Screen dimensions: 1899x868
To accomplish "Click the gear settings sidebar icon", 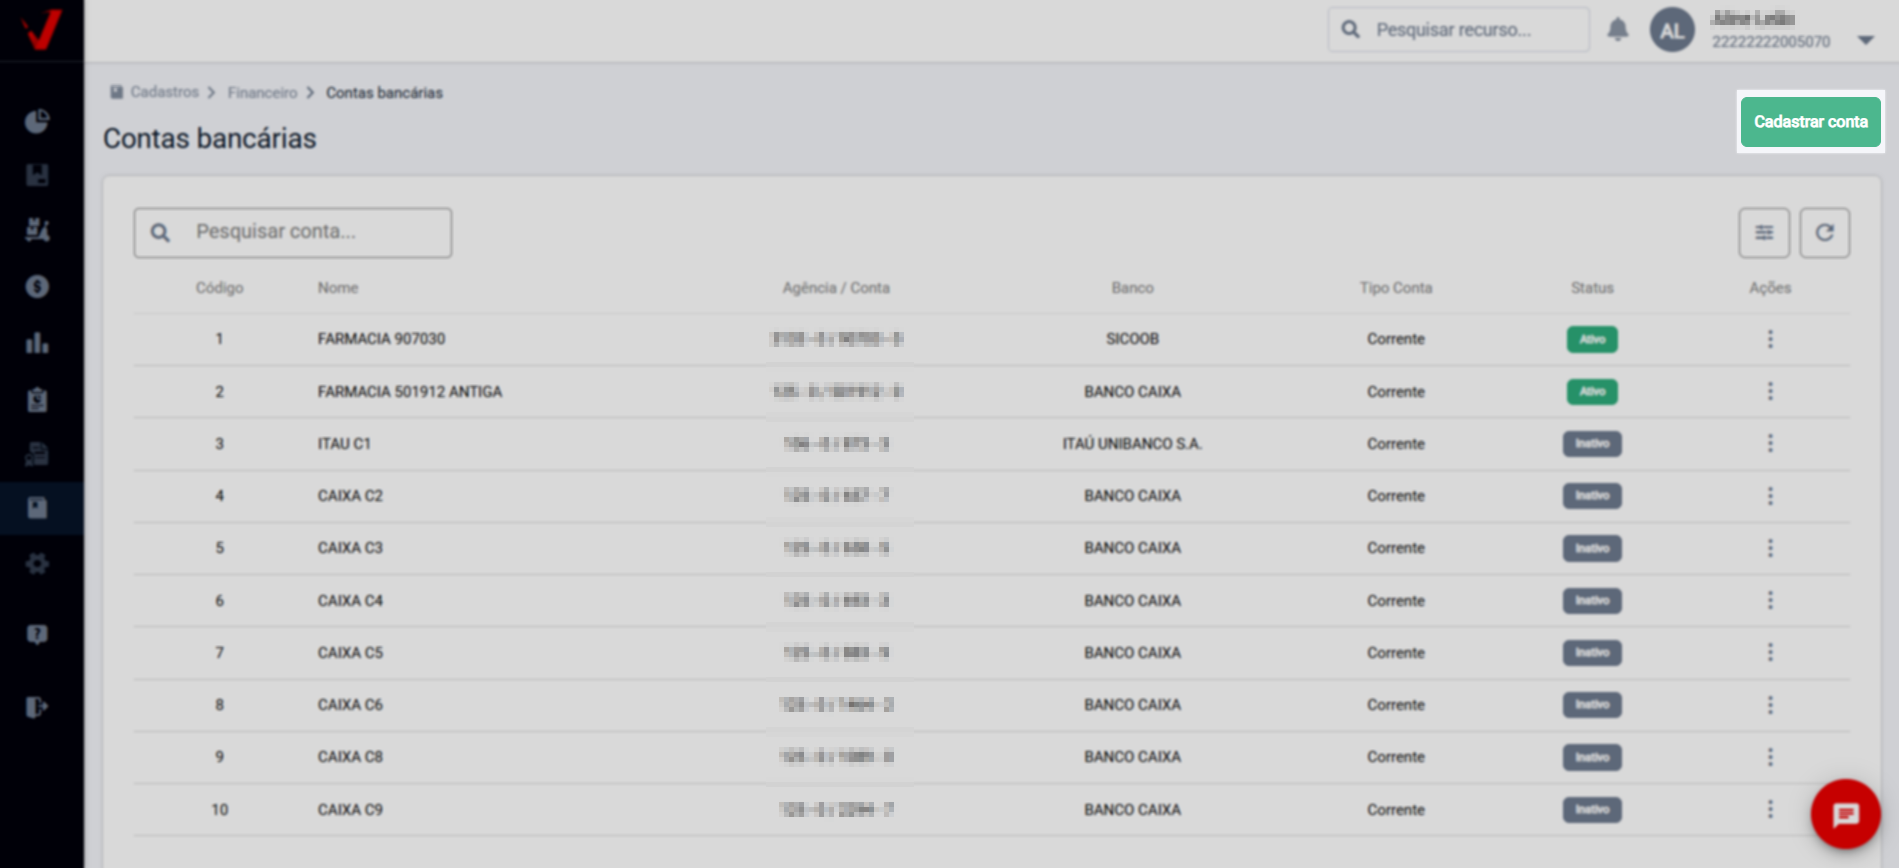I will 37,564.
